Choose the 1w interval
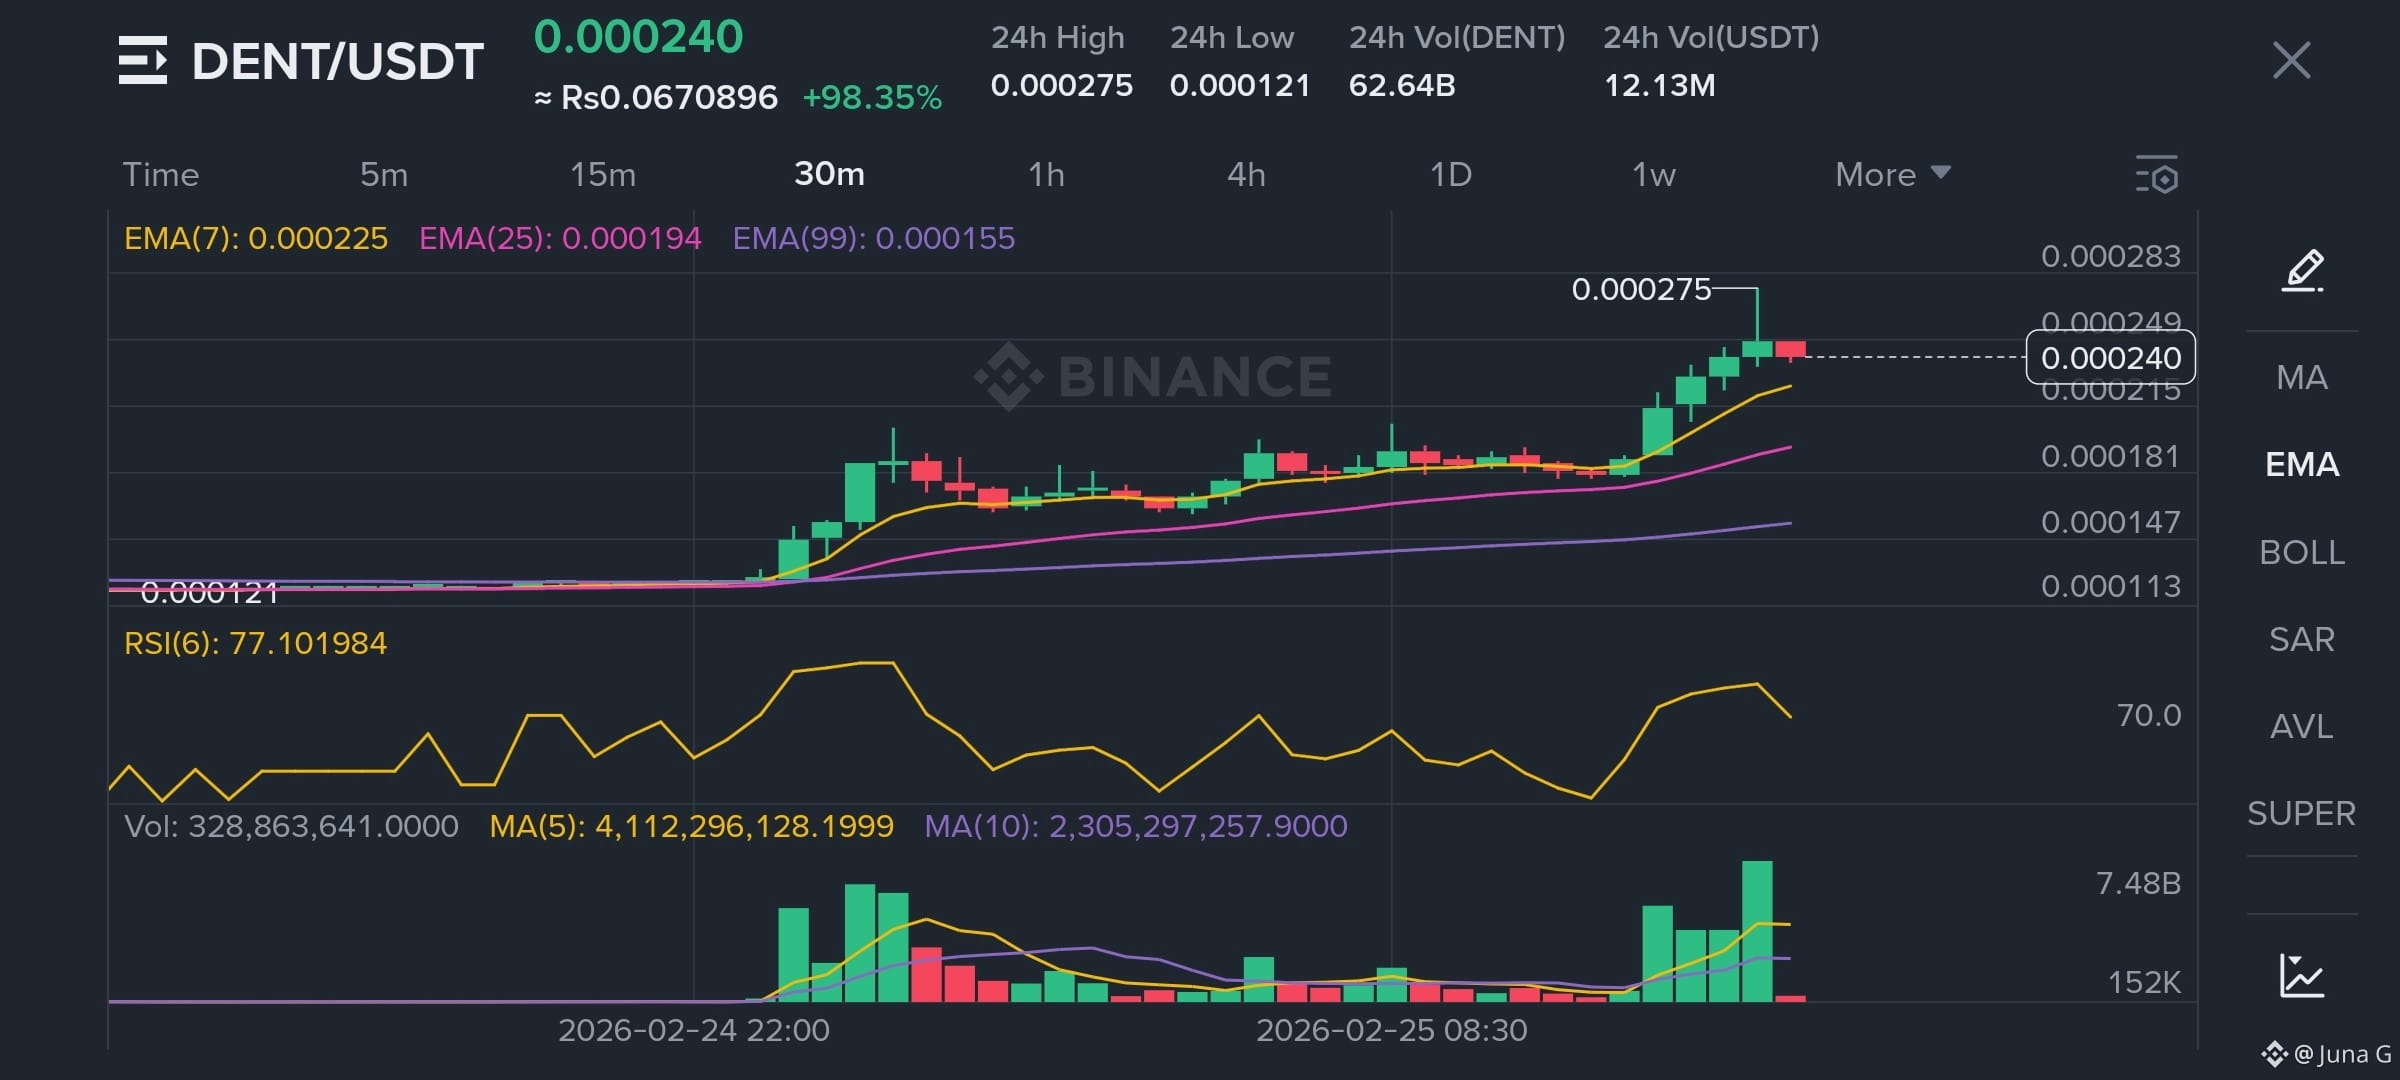The width and height of the screenshot is (2400, 1080). (1654, 174)
